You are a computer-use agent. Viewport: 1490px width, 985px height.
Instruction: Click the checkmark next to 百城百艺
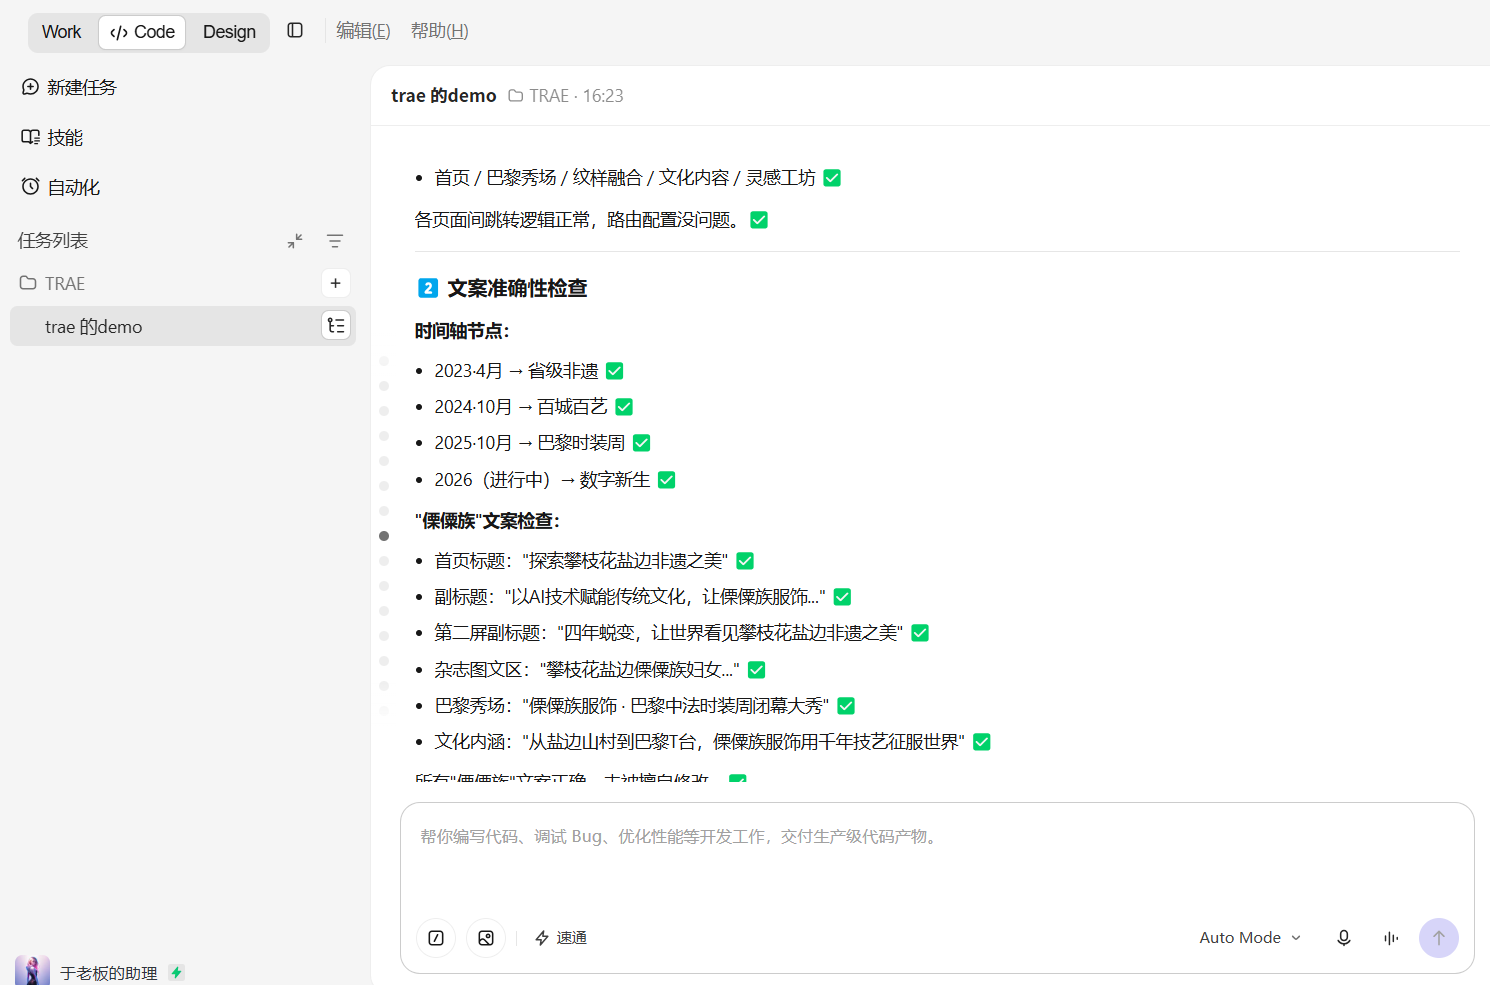(x=624, y=407)
